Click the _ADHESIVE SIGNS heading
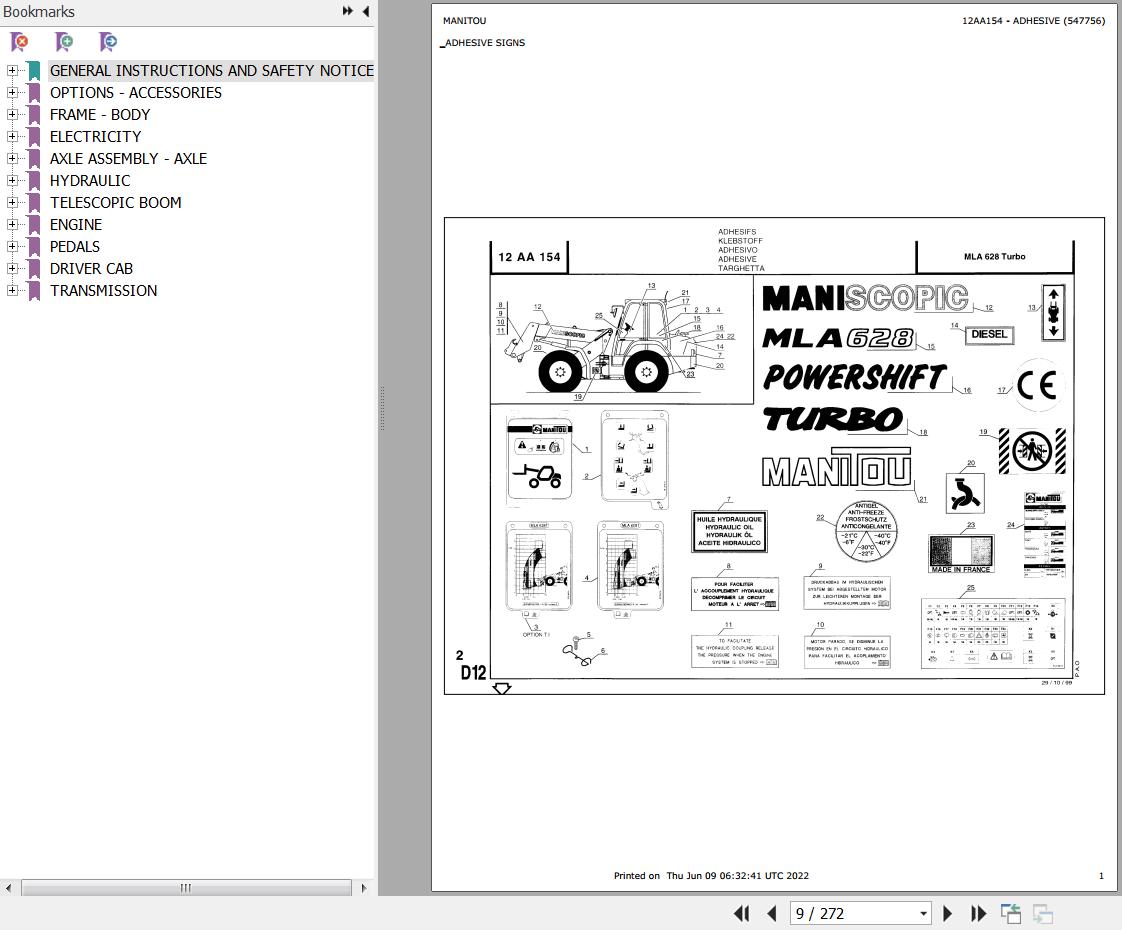Image resolution: width=1122 pixels, height=930 pixels. pyautogui.click(x=483, y=43)
